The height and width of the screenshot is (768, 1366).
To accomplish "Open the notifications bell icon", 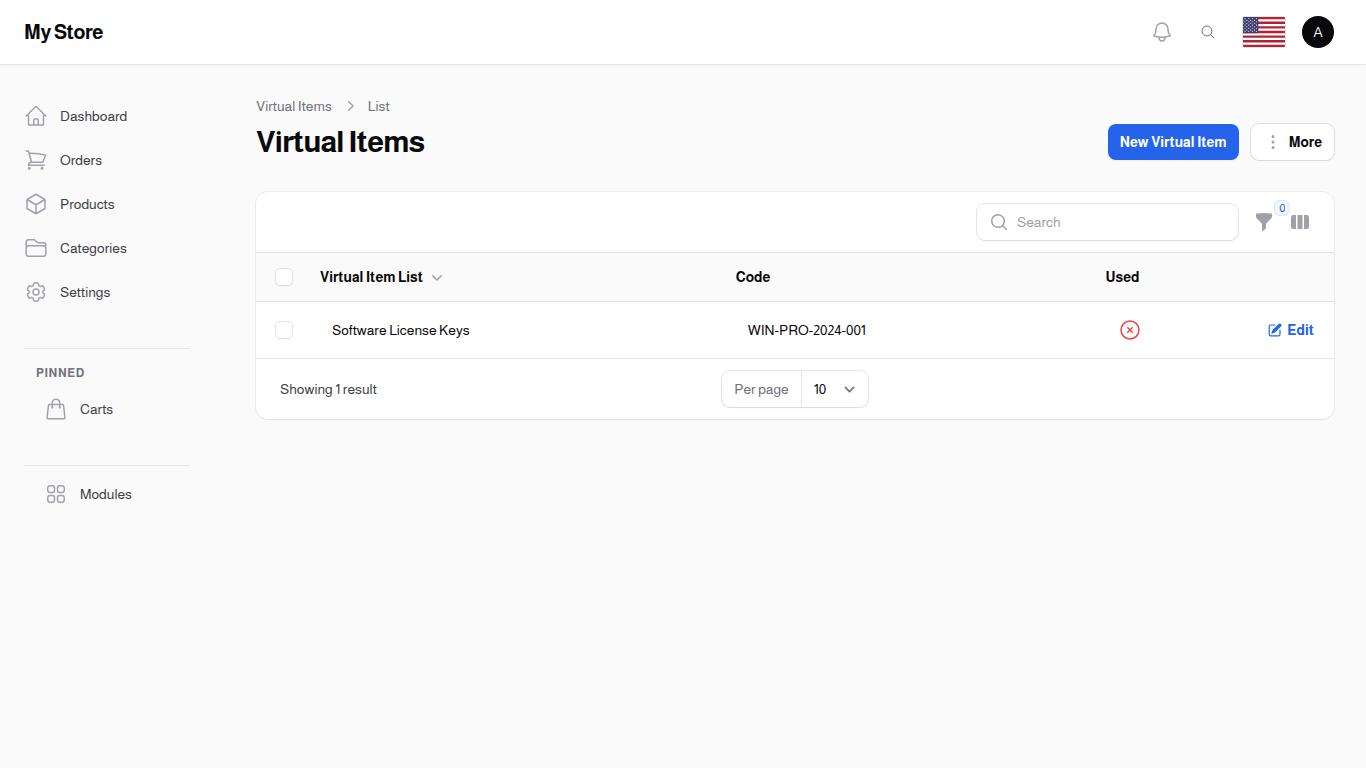I will [1162, 31].
